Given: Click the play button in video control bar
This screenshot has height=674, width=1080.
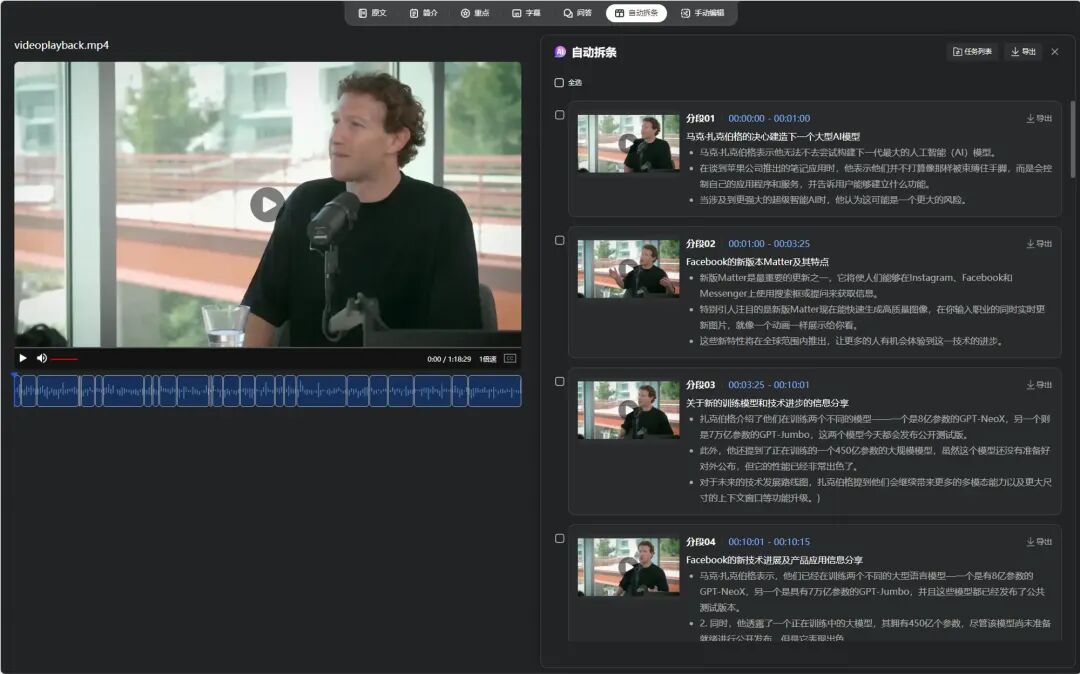Looking at the screenshot, I should (23, 358).
